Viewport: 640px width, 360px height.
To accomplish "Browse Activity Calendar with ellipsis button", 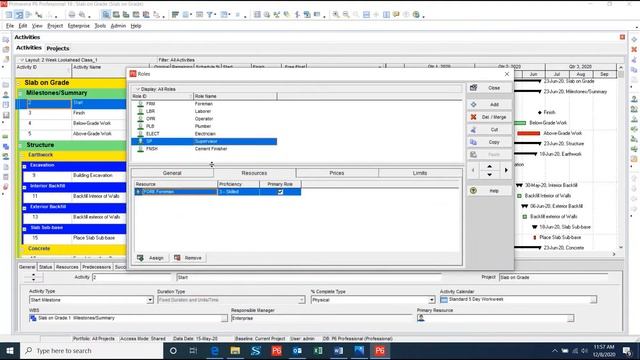I will tap(593, 300).
